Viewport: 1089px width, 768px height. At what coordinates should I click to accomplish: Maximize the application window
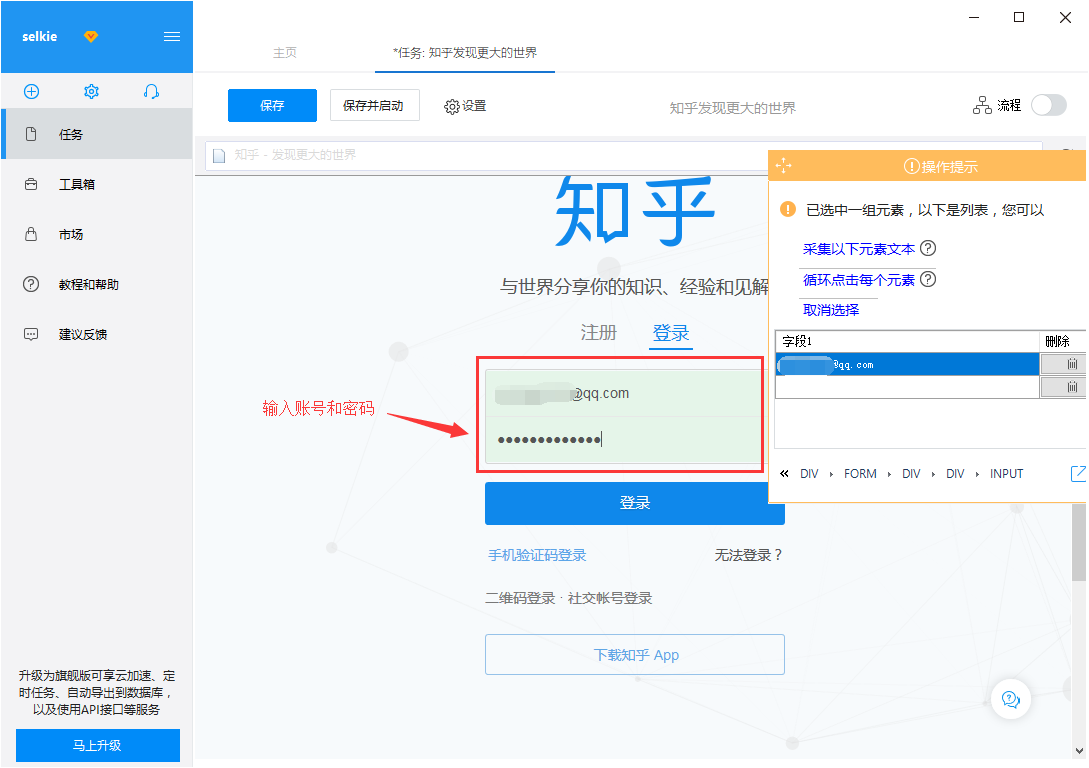click(1019, 17)
